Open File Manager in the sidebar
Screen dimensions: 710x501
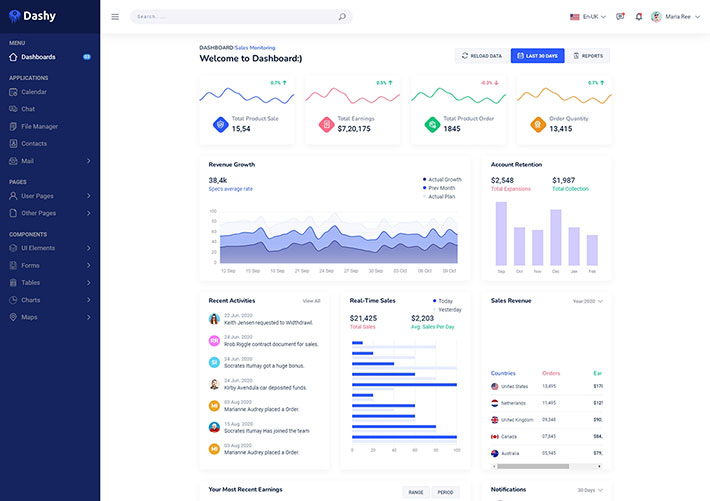(39, 126)
